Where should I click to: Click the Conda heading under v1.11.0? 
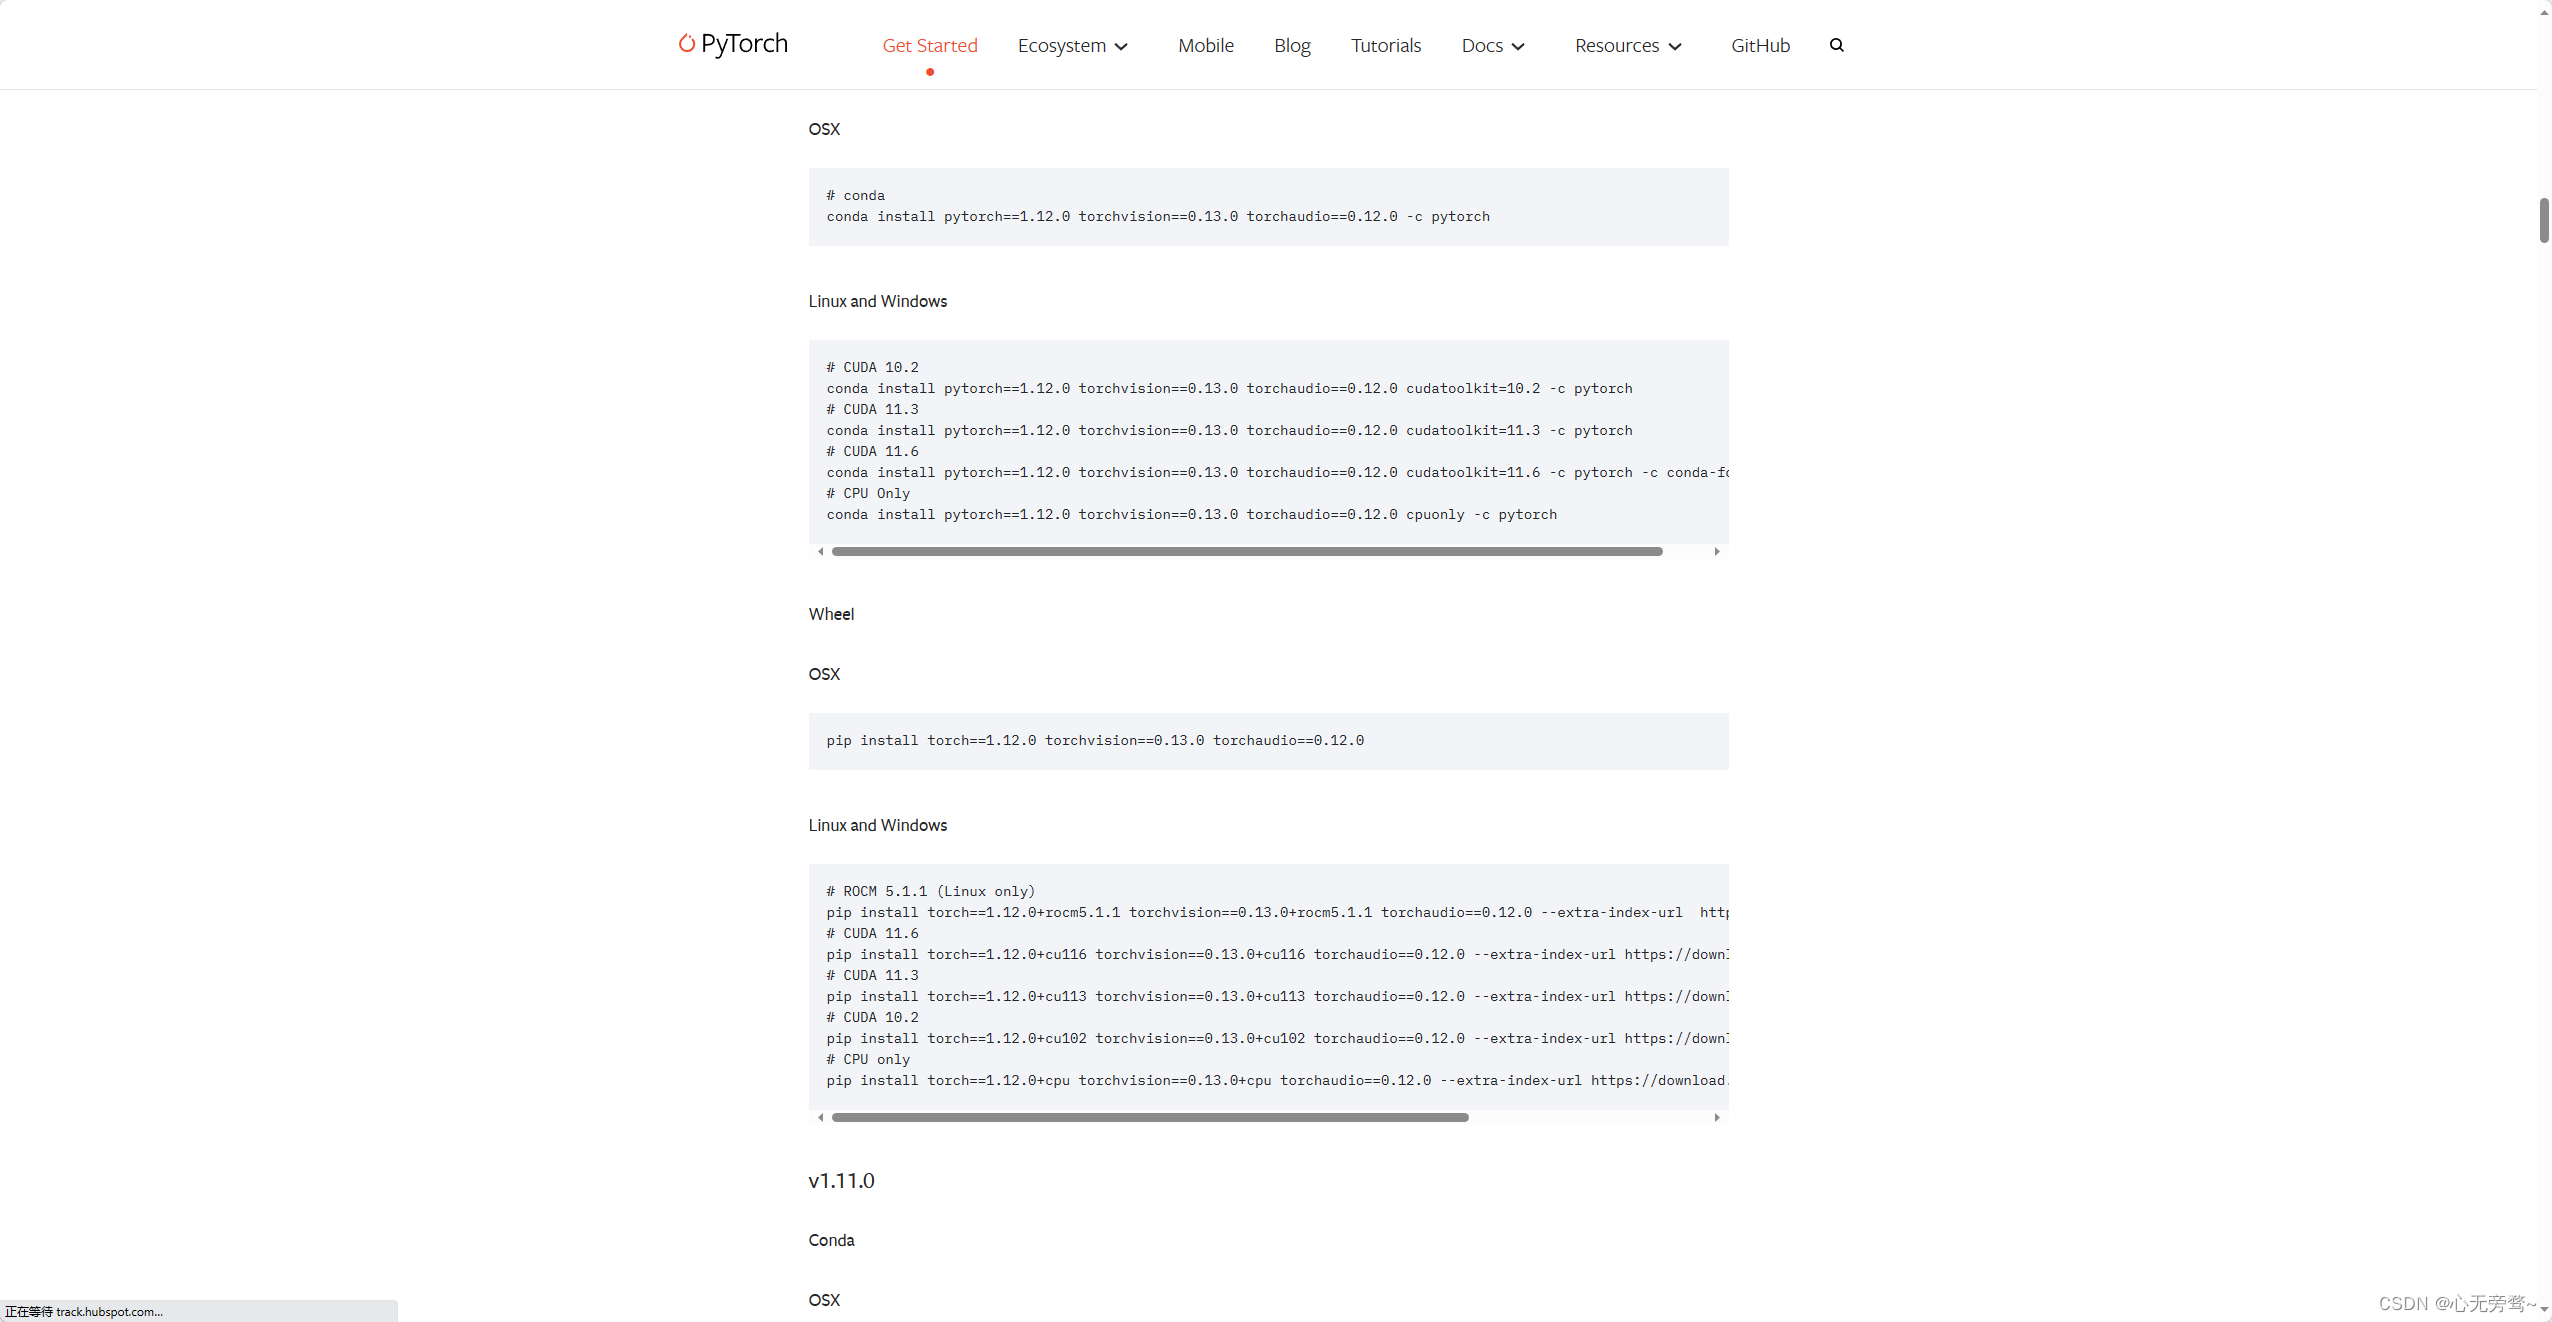click(831, 1240)
